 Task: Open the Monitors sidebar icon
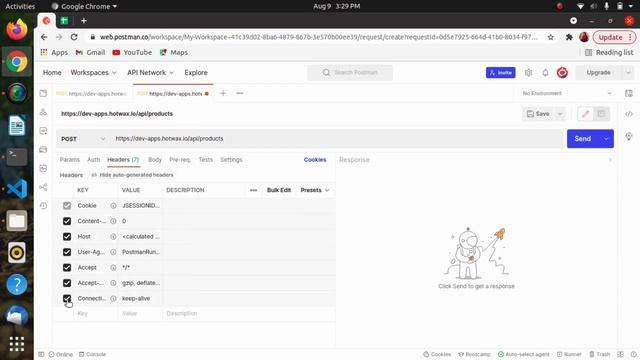[x=43, y=168]
